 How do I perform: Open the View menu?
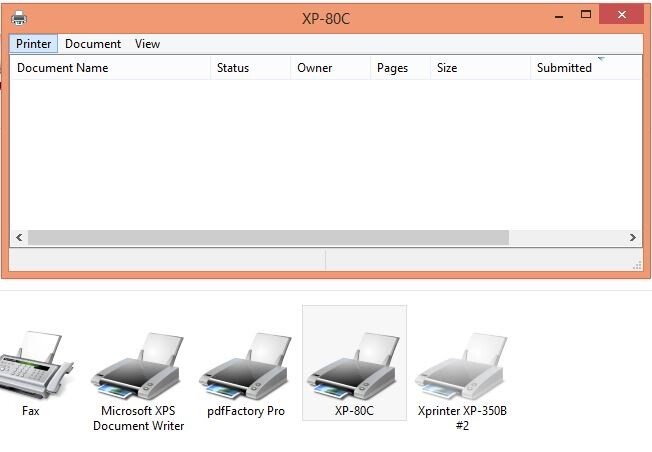click(147, 44)
